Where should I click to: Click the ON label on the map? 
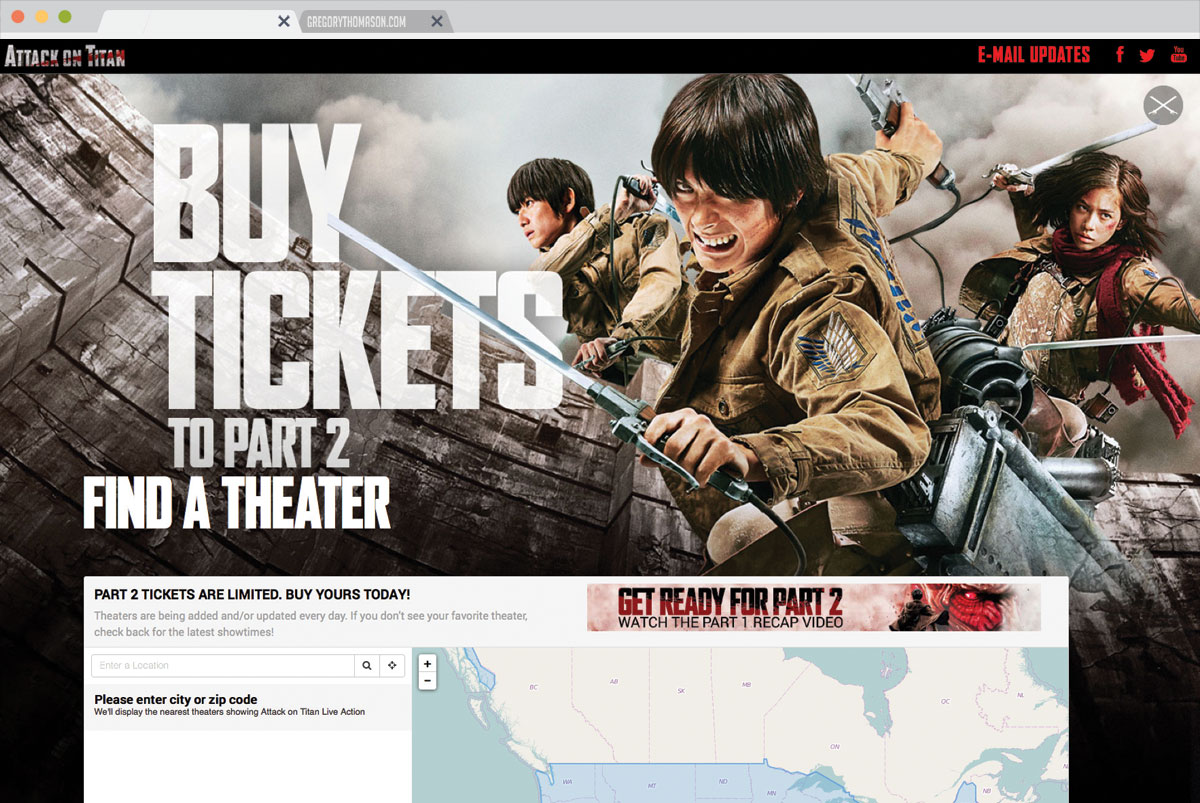tap(835, 747)
